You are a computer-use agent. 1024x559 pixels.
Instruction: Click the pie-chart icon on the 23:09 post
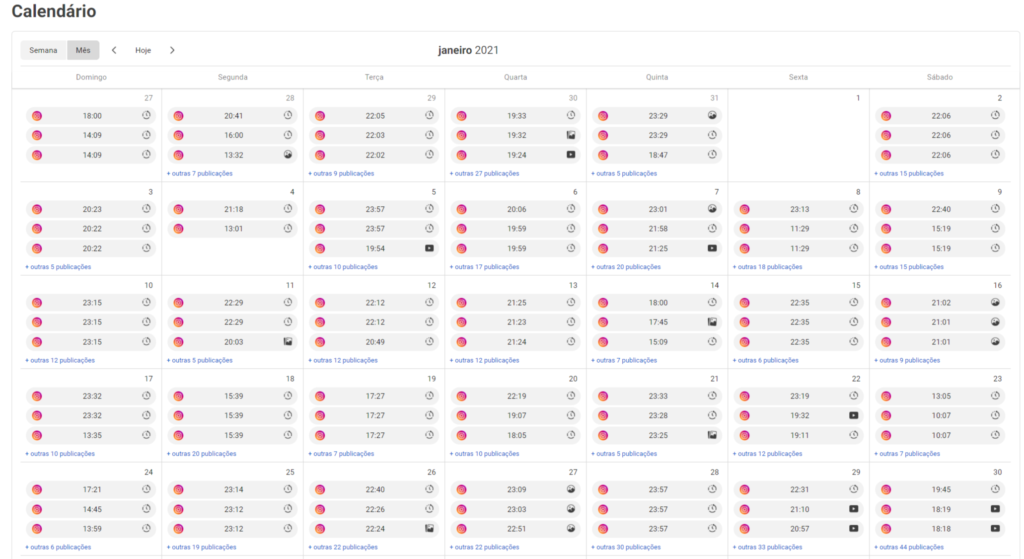[571, 489]
